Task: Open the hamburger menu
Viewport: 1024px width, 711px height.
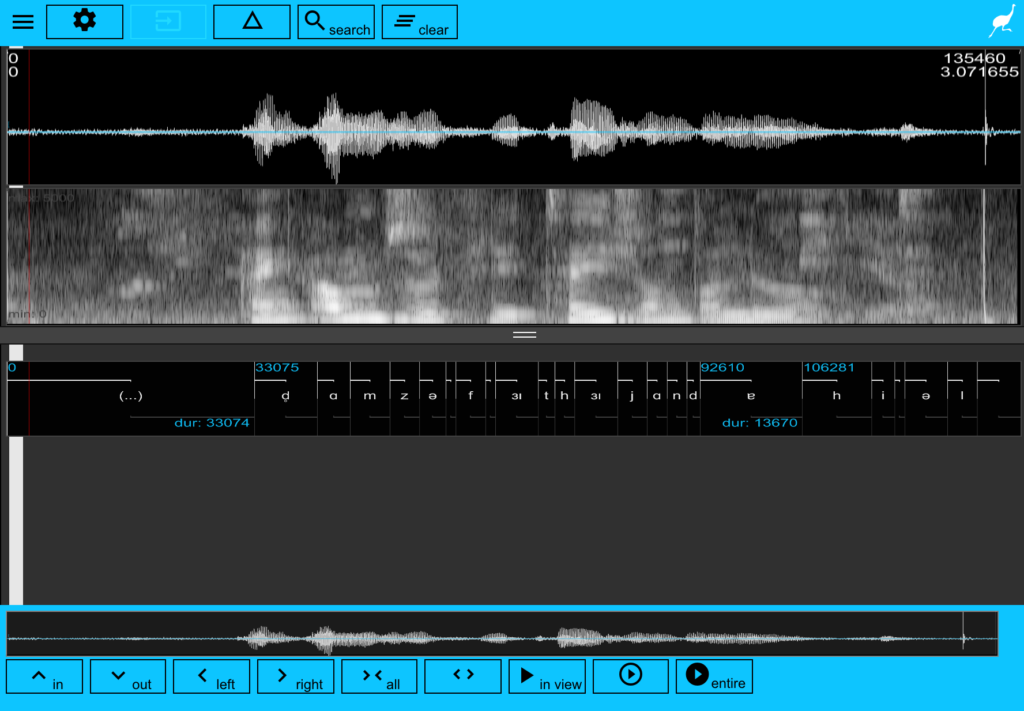Action: [x=23, y=22]
